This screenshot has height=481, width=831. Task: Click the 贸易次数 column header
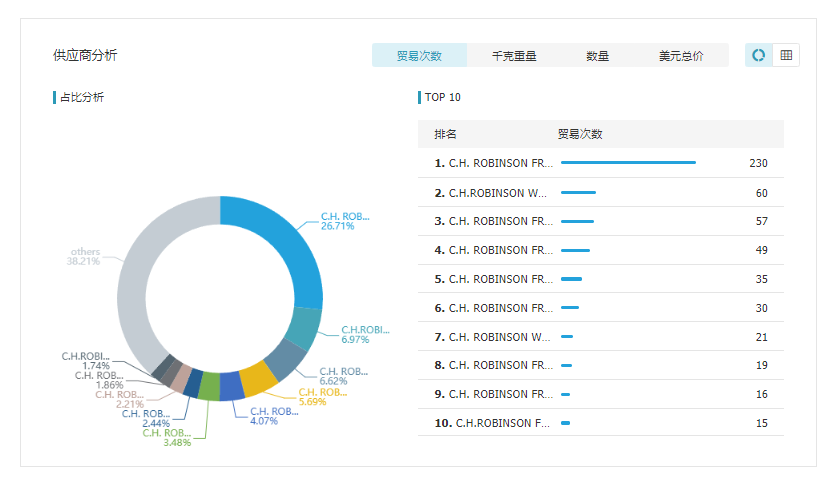pyautogui.click(x=579, y=134)
